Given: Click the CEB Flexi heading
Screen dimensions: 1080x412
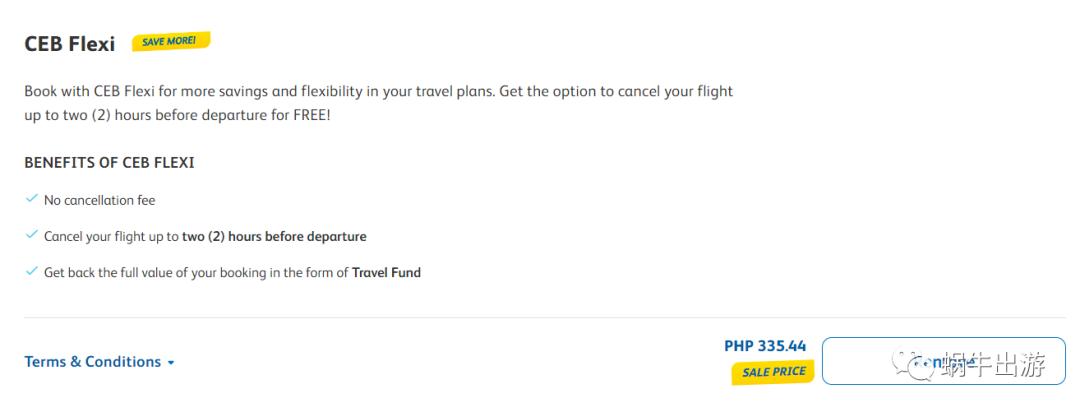Looking at the screenshot, I should pos(70,44).
